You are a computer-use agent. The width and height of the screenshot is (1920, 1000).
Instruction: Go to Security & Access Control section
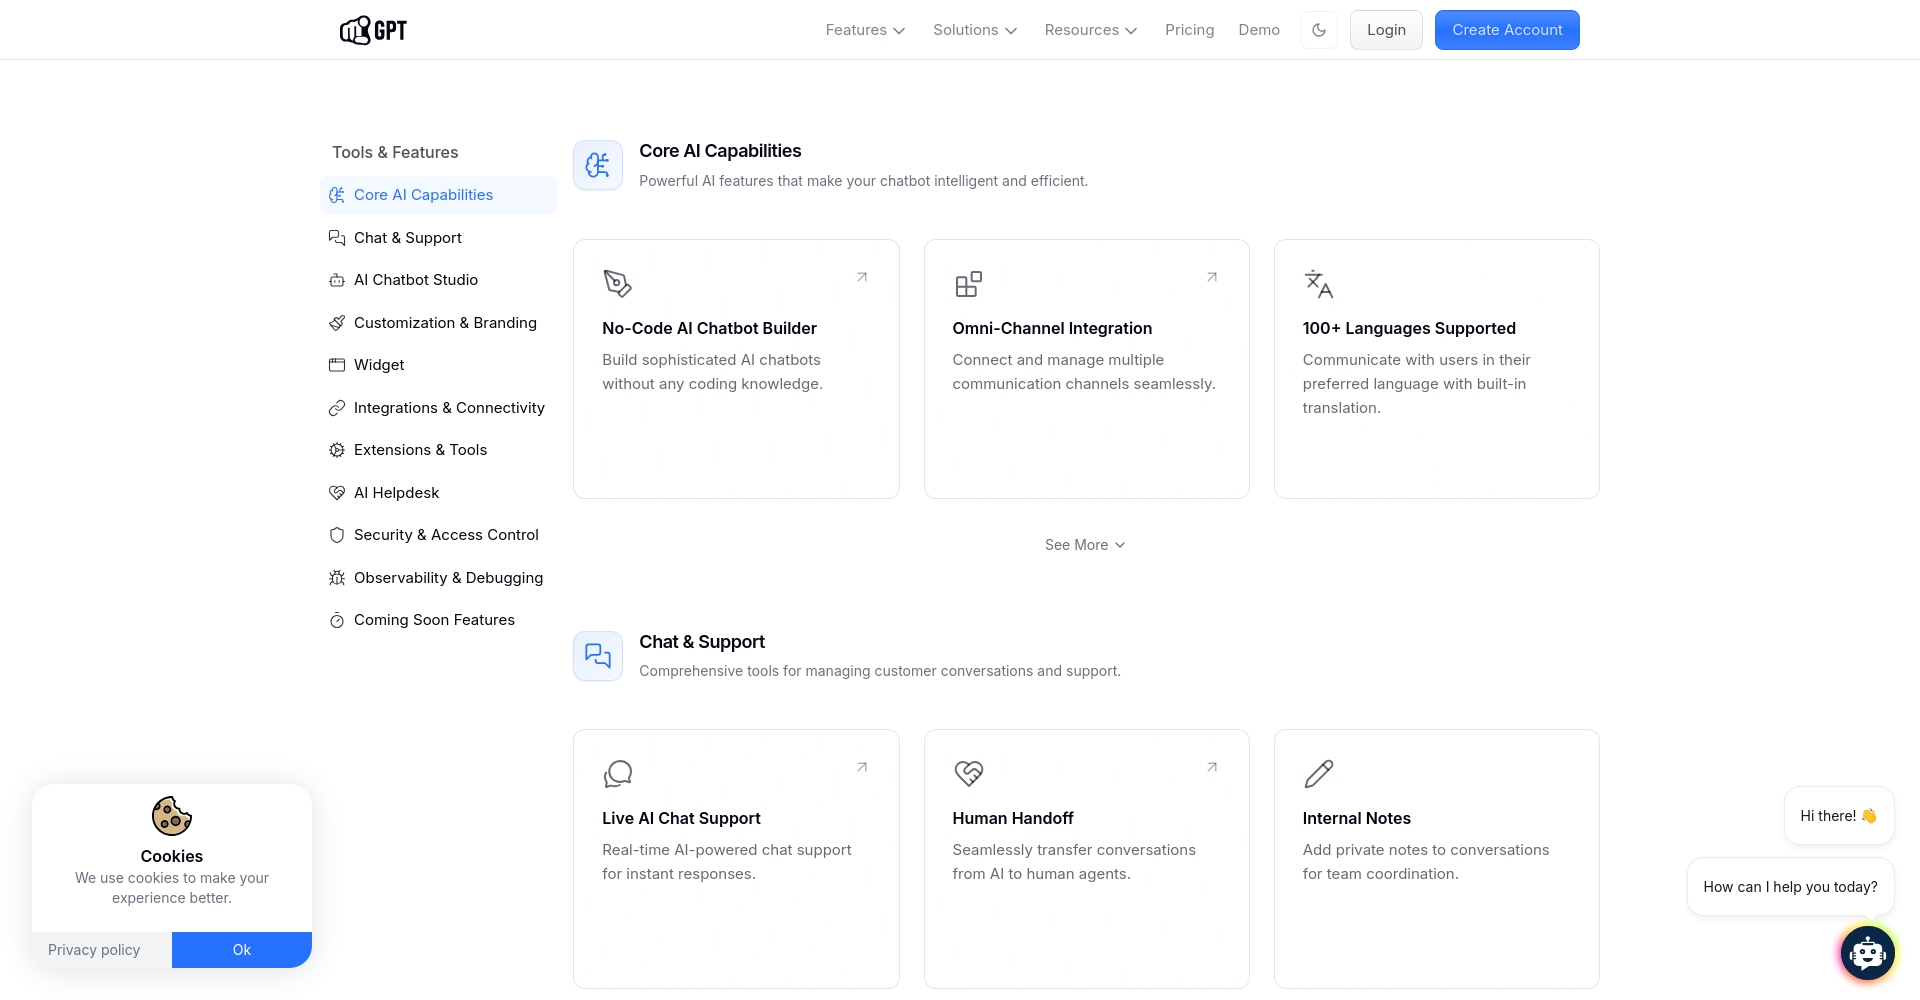click(x=445, y=535)
